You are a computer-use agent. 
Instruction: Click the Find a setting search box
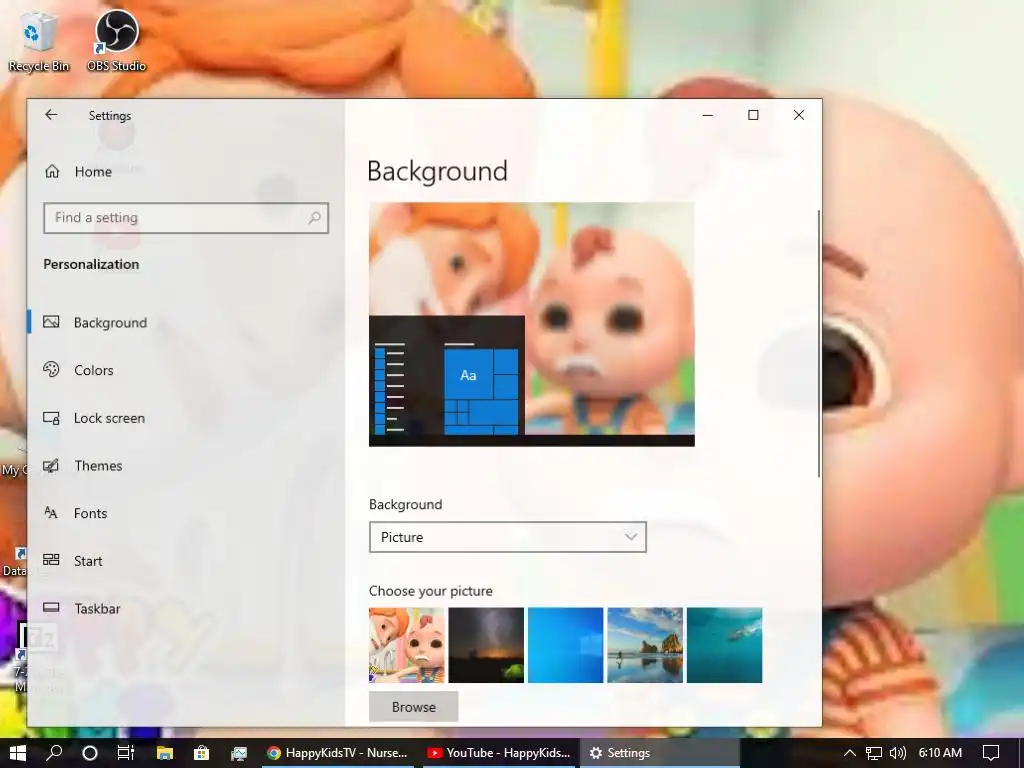[x=185, y=217]
